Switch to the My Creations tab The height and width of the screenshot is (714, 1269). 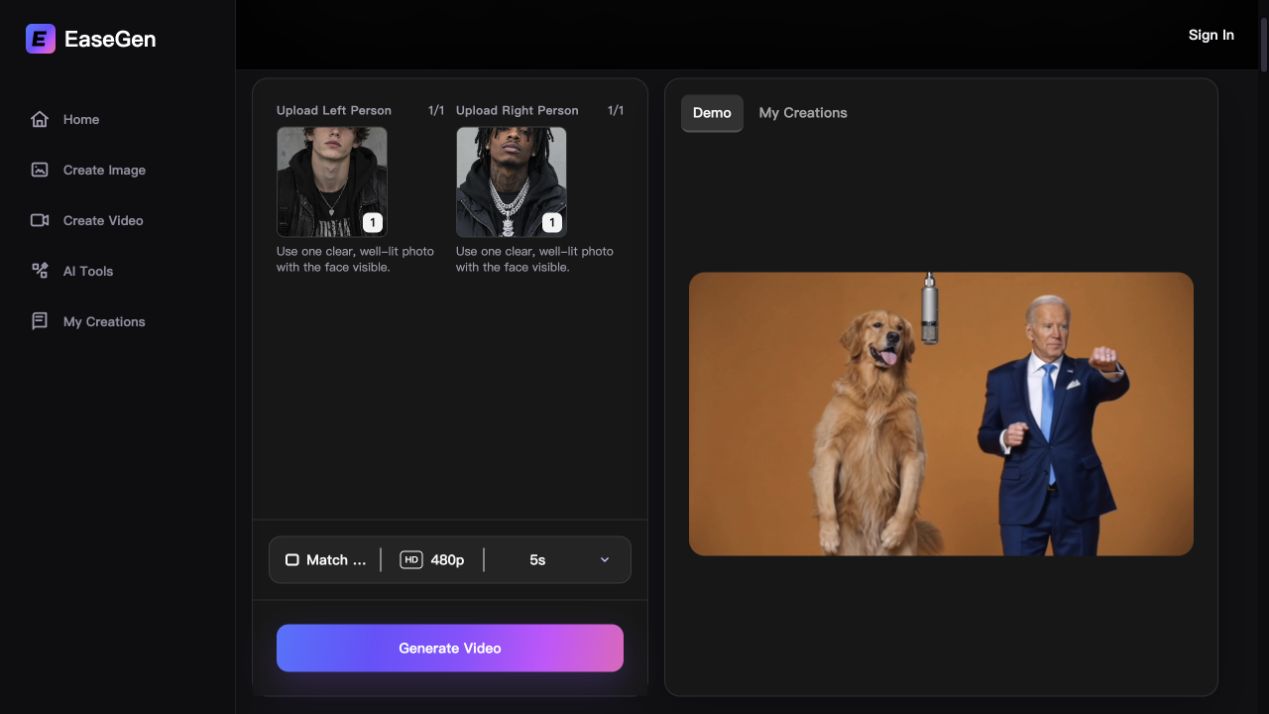[803, 113]
